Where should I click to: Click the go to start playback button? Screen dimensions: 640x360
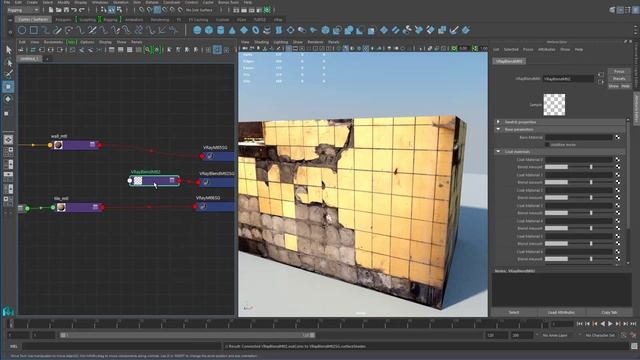click(x=579, y=324)
